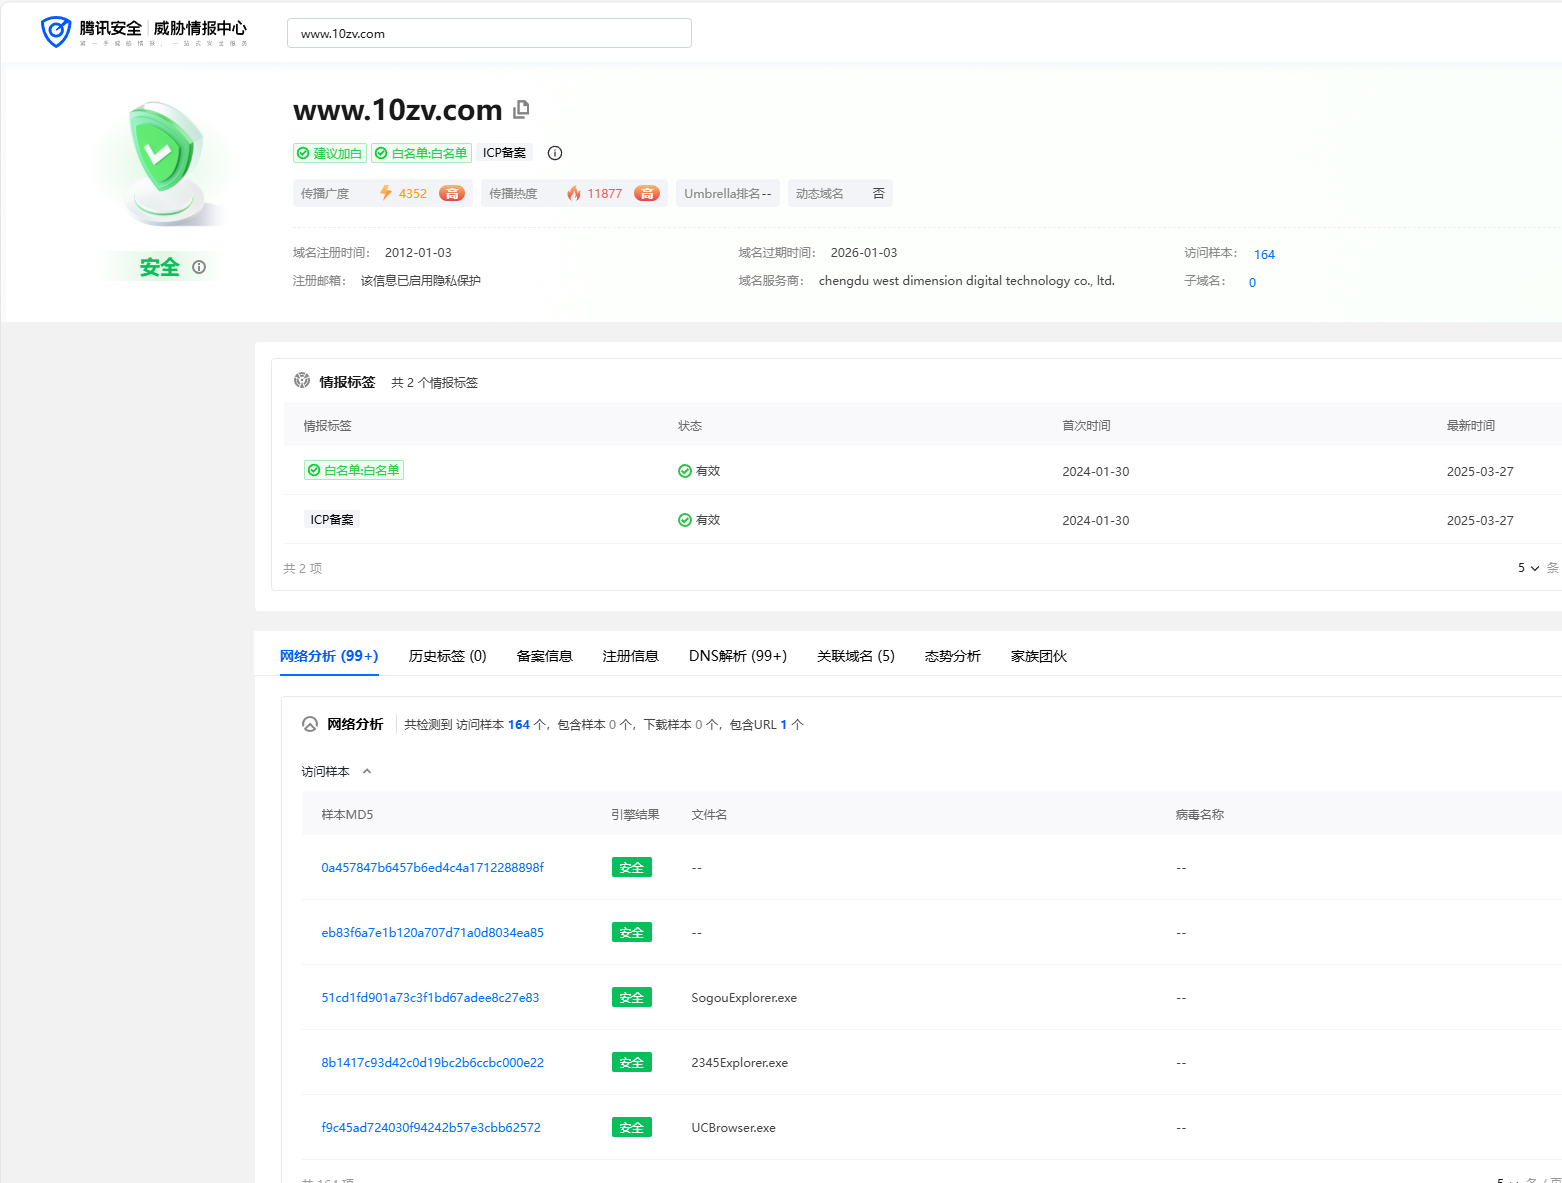Click the 情报标签 section icon
Screen dimensions: 1562x1183
[x=302, y=381]
